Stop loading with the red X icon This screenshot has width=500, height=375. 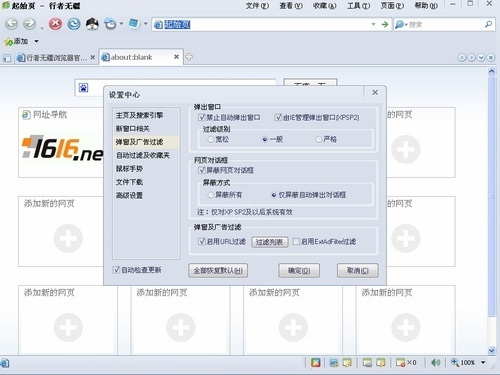[x=55, y=24]
